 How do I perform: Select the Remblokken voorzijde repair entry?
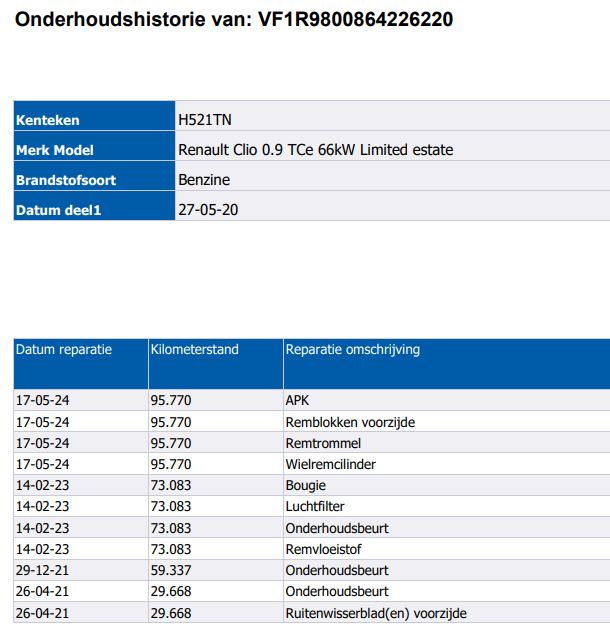[x=350, y=422]
